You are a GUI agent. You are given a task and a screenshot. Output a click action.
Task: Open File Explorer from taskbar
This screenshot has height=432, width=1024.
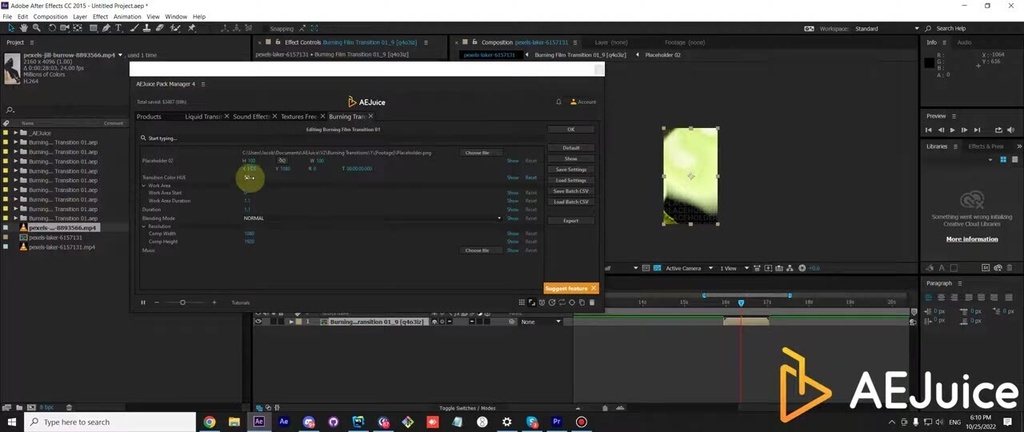[x=234, y=422]
